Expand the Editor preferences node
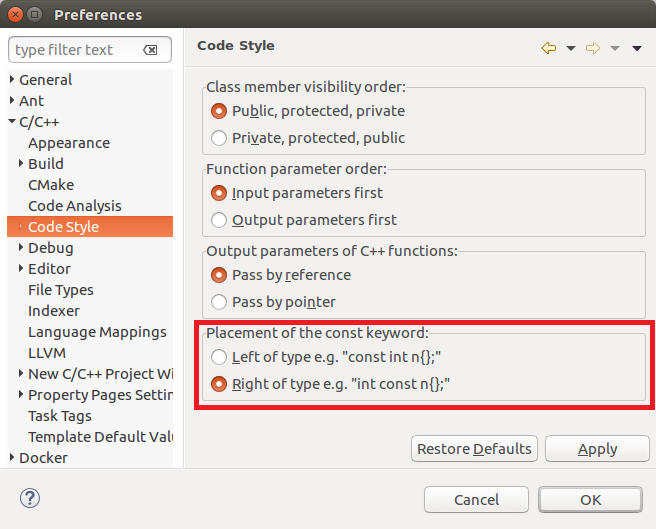The height and width of the screenshot is (529, 656). click(x=21, y=269)
